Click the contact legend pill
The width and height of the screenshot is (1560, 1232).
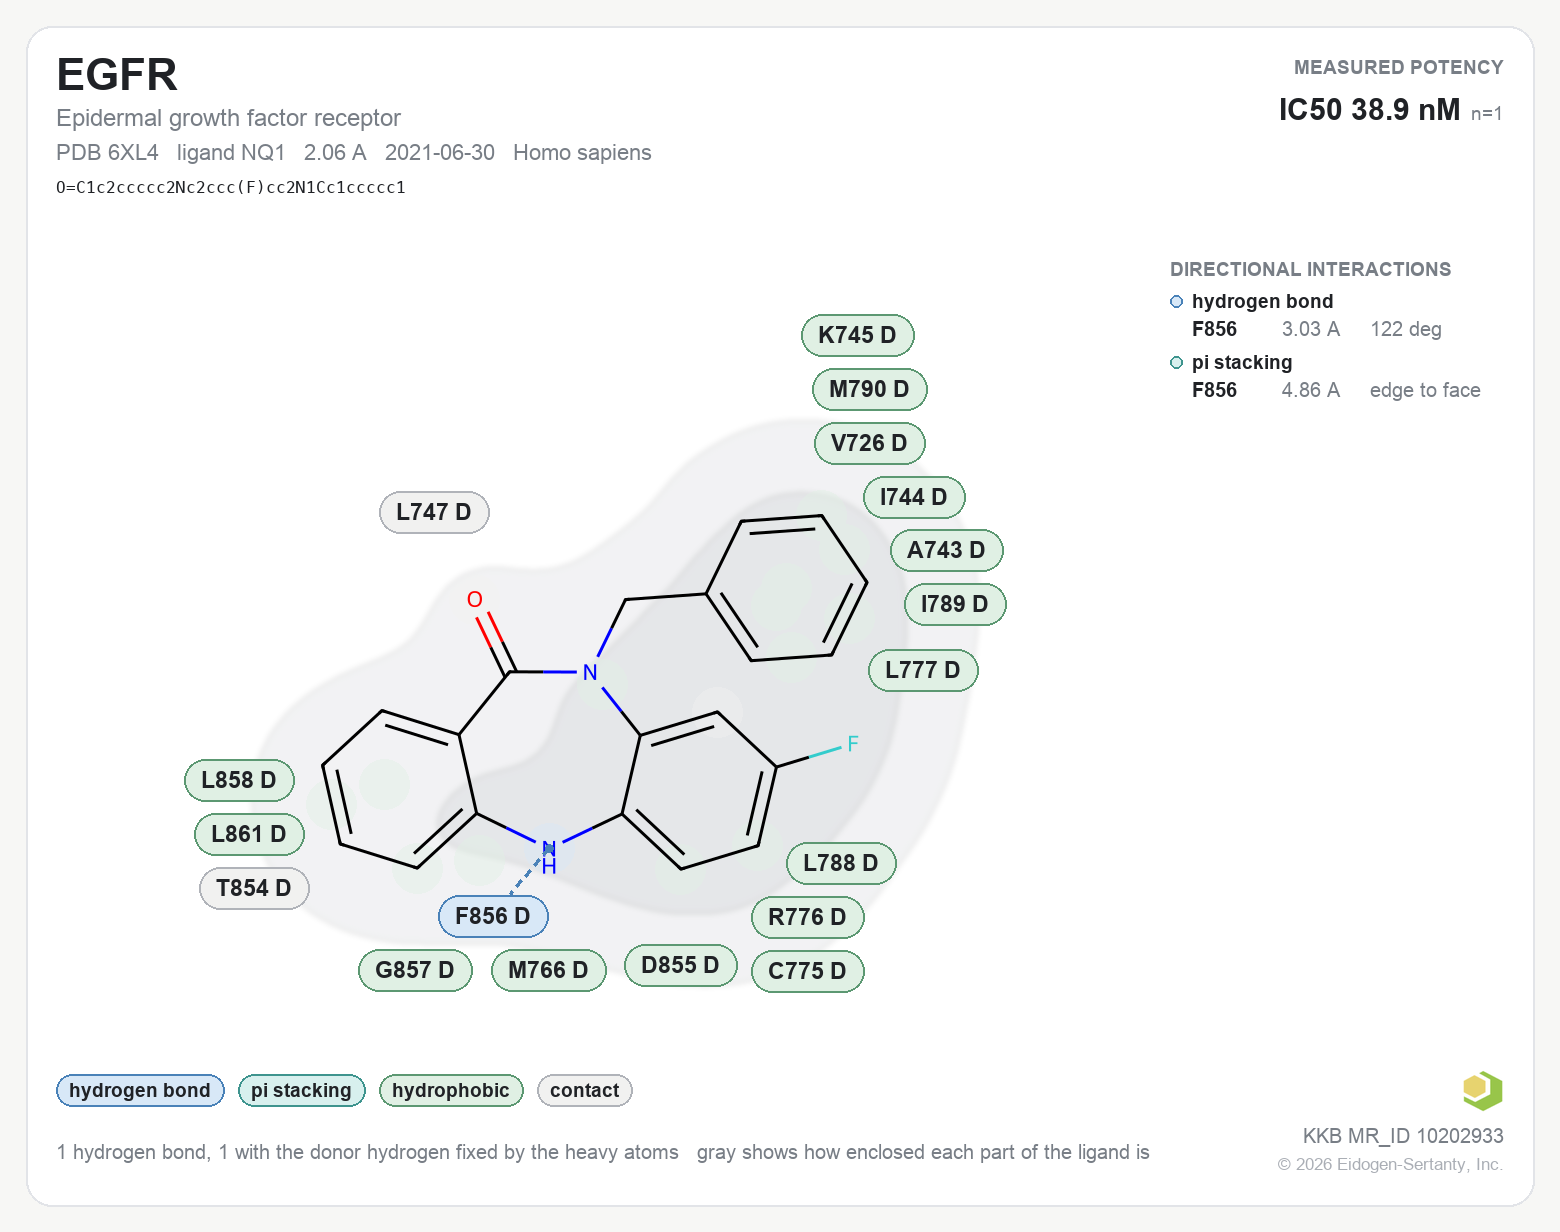pyautogui.click(x=585, y=1090)
